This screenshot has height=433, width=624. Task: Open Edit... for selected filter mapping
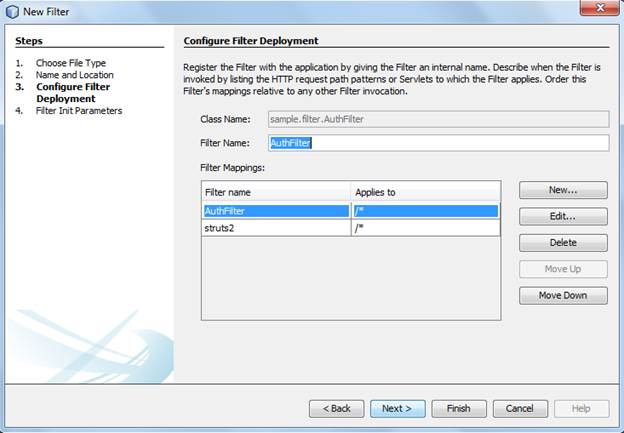[x=563, y=216]
